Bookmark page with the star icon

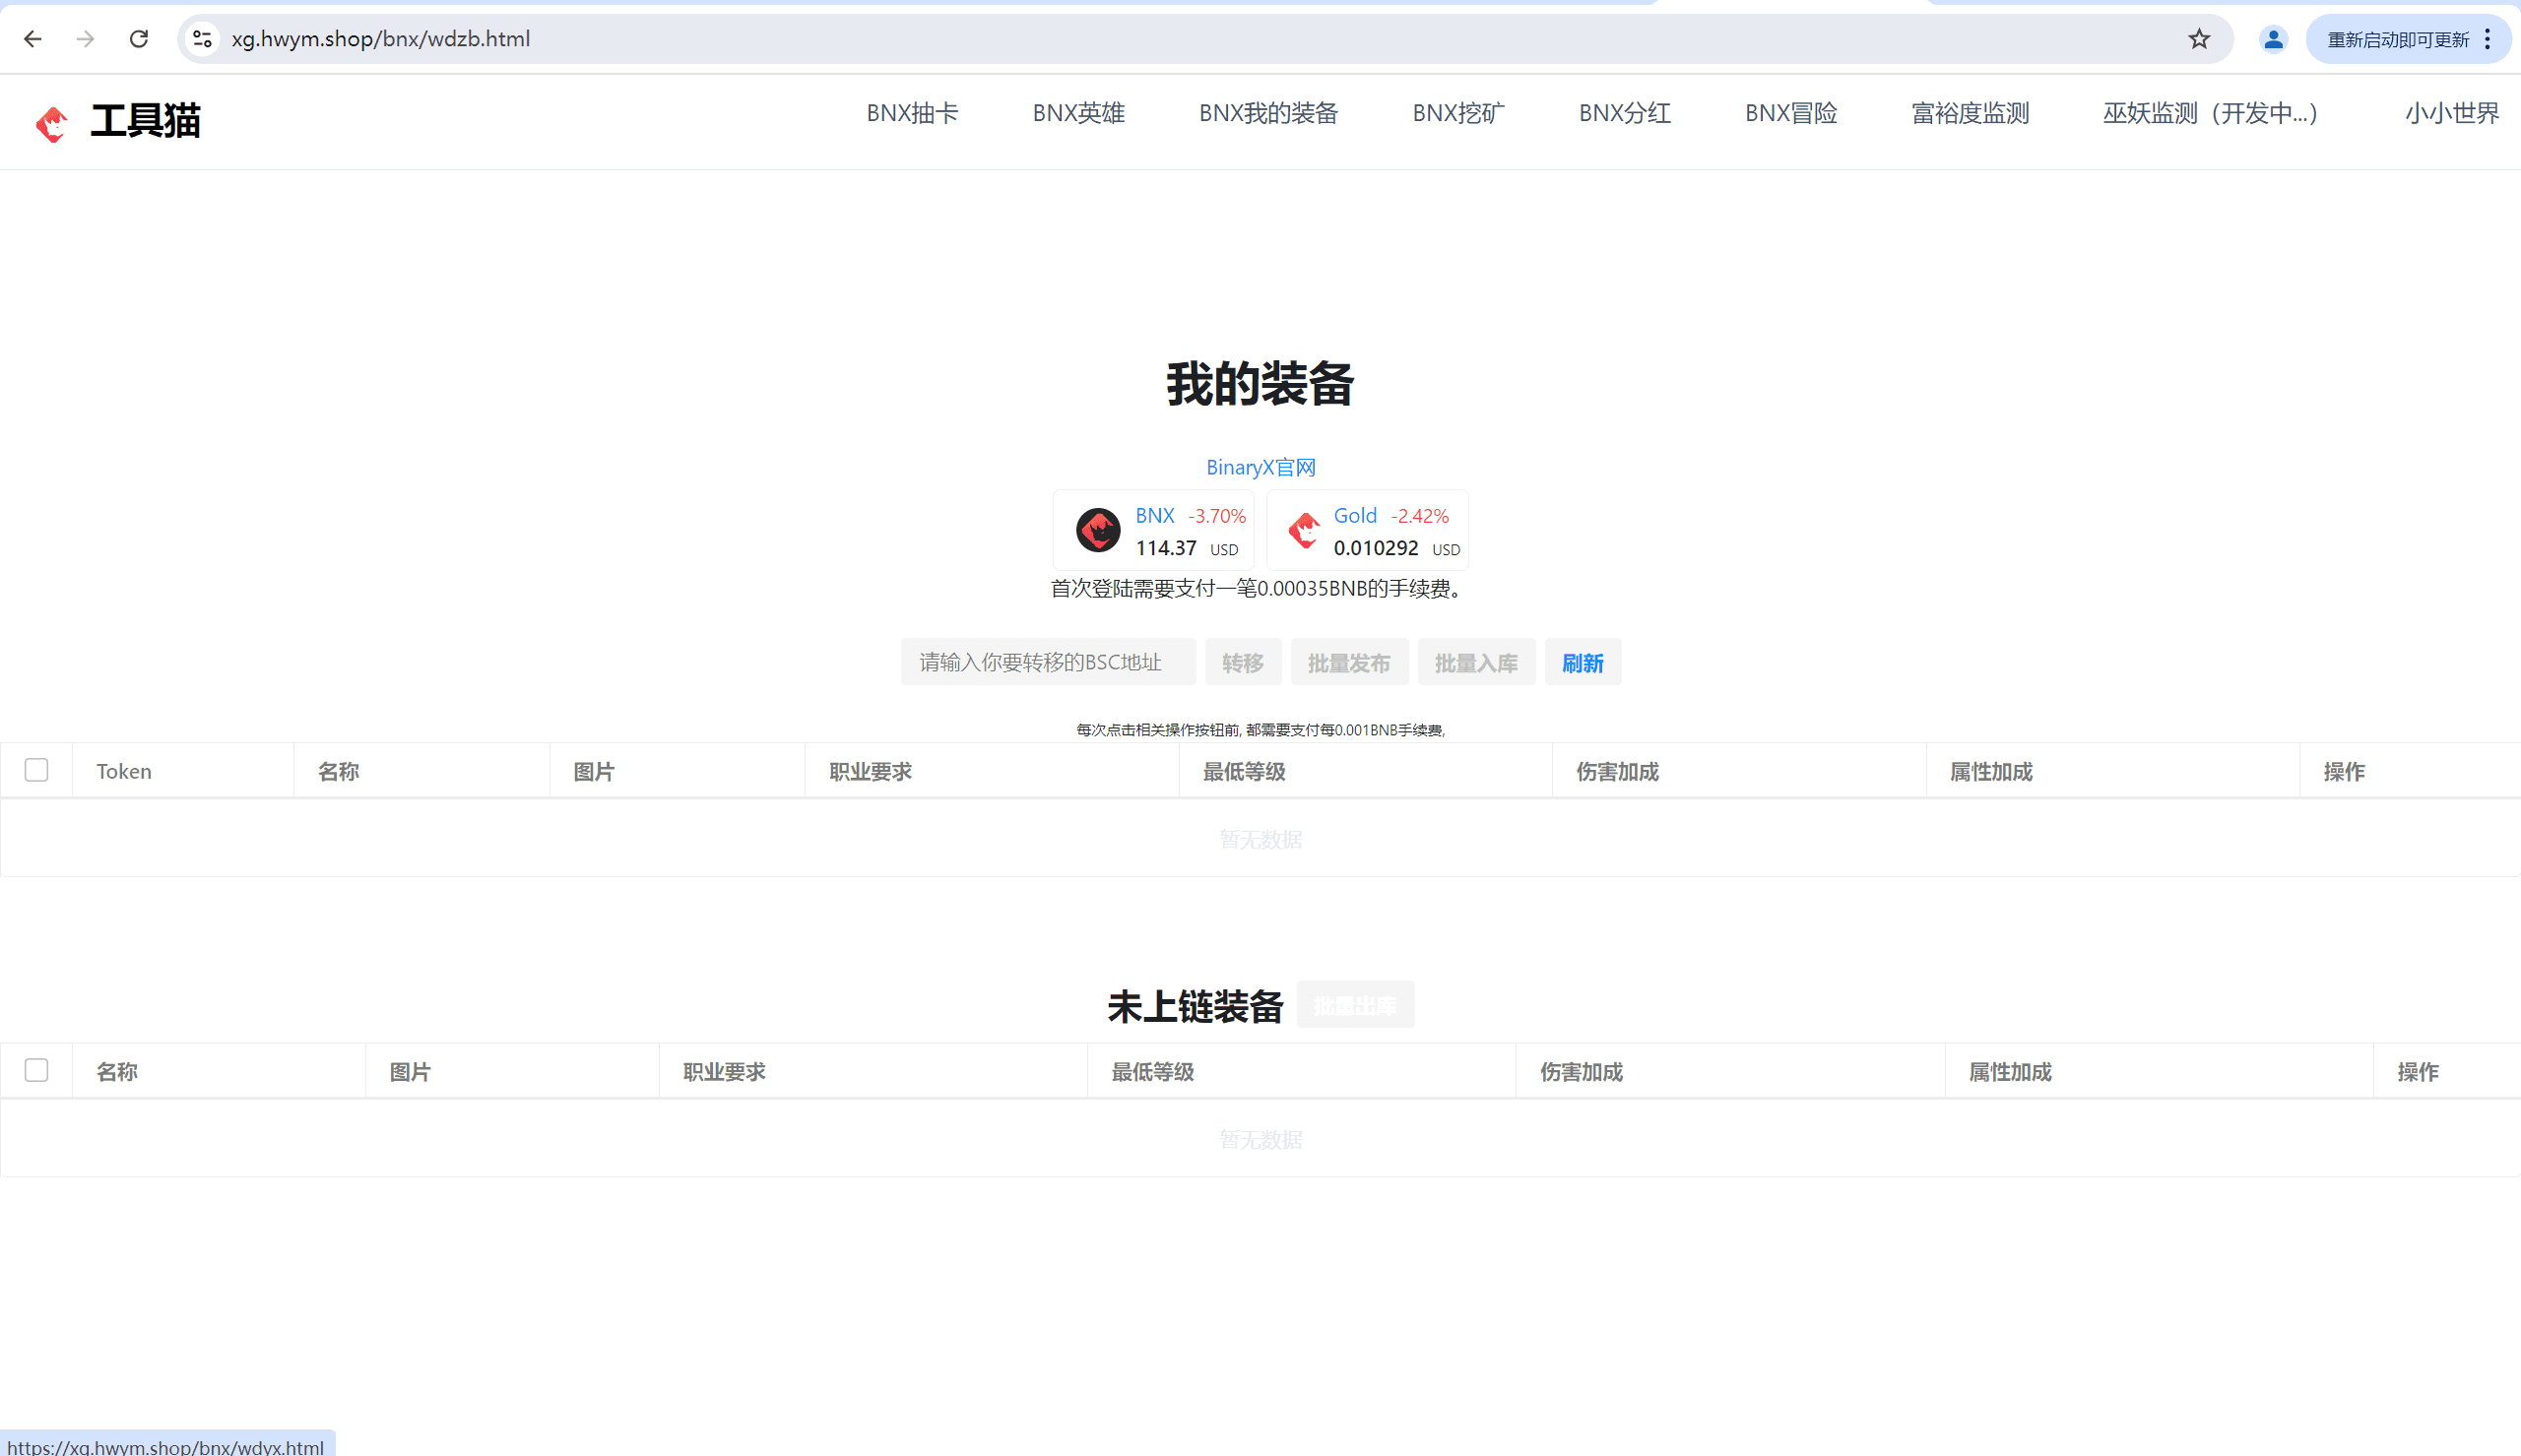(x=2199, y=39)
